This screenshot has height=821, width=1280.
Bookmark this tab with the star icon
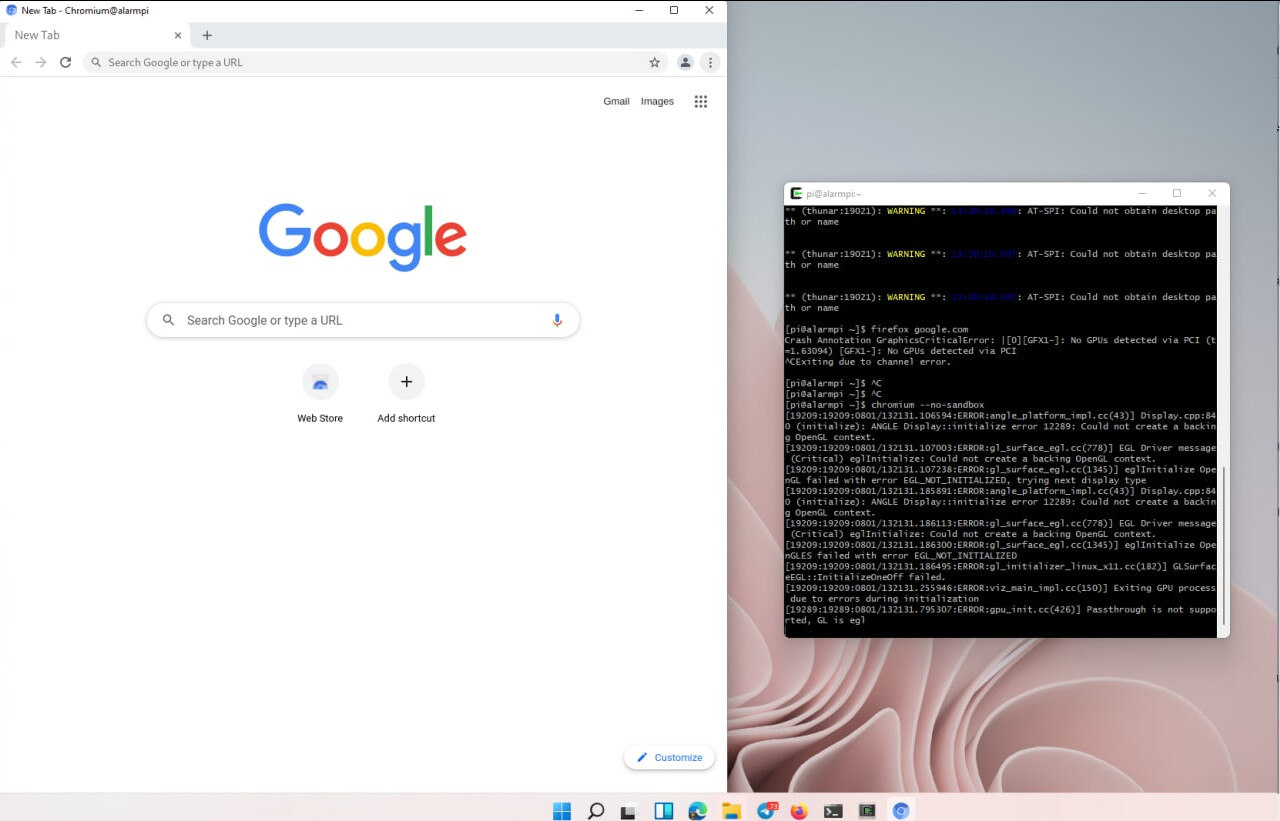[654, 62]
